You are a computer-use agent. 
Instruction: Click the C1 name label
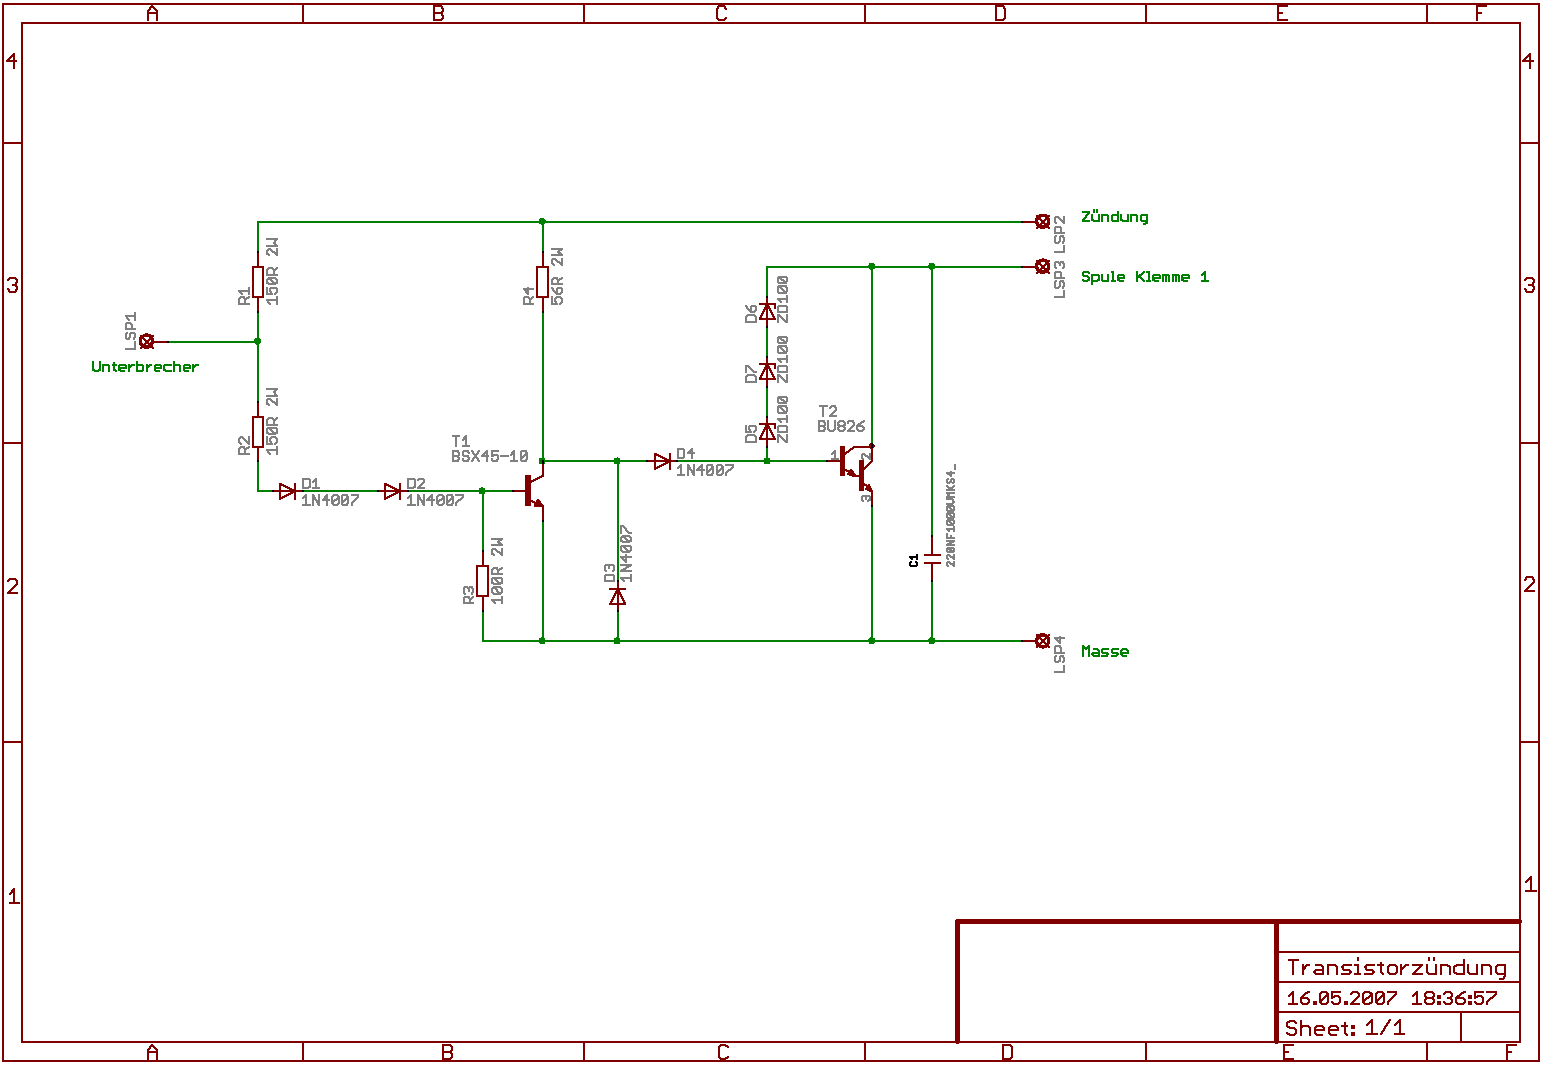914,561
